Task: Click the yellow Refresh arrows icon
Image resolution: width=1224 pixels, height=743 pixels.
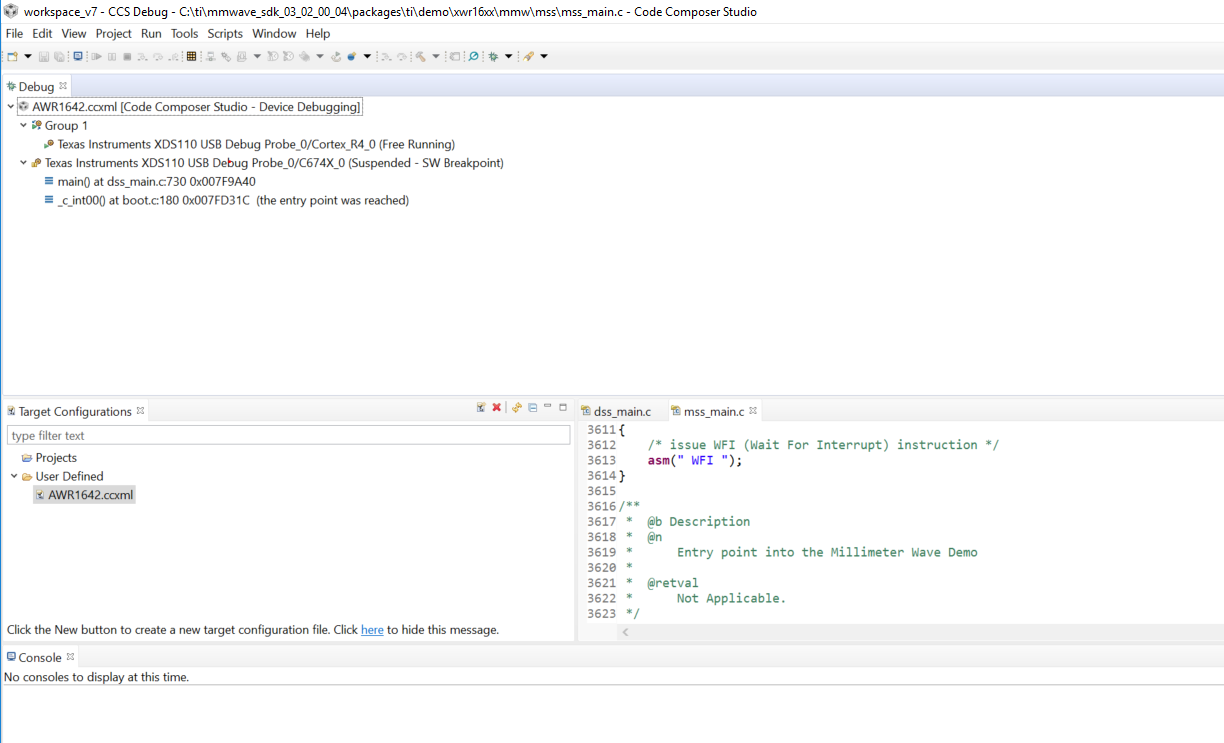Action: click(517, 408)
